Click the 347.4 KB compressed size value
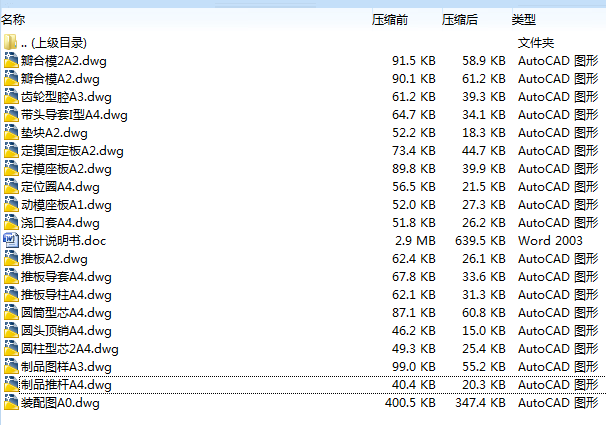The image size is (606, 425). click(x=480, y=403)
